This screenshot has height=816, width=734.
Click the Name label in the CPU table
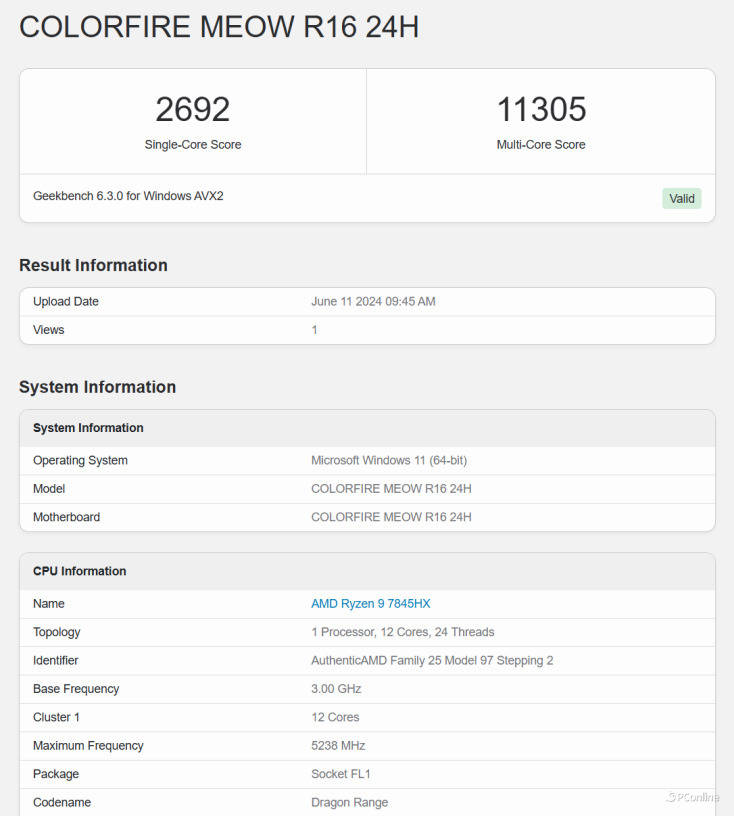(x=49, y=604)
